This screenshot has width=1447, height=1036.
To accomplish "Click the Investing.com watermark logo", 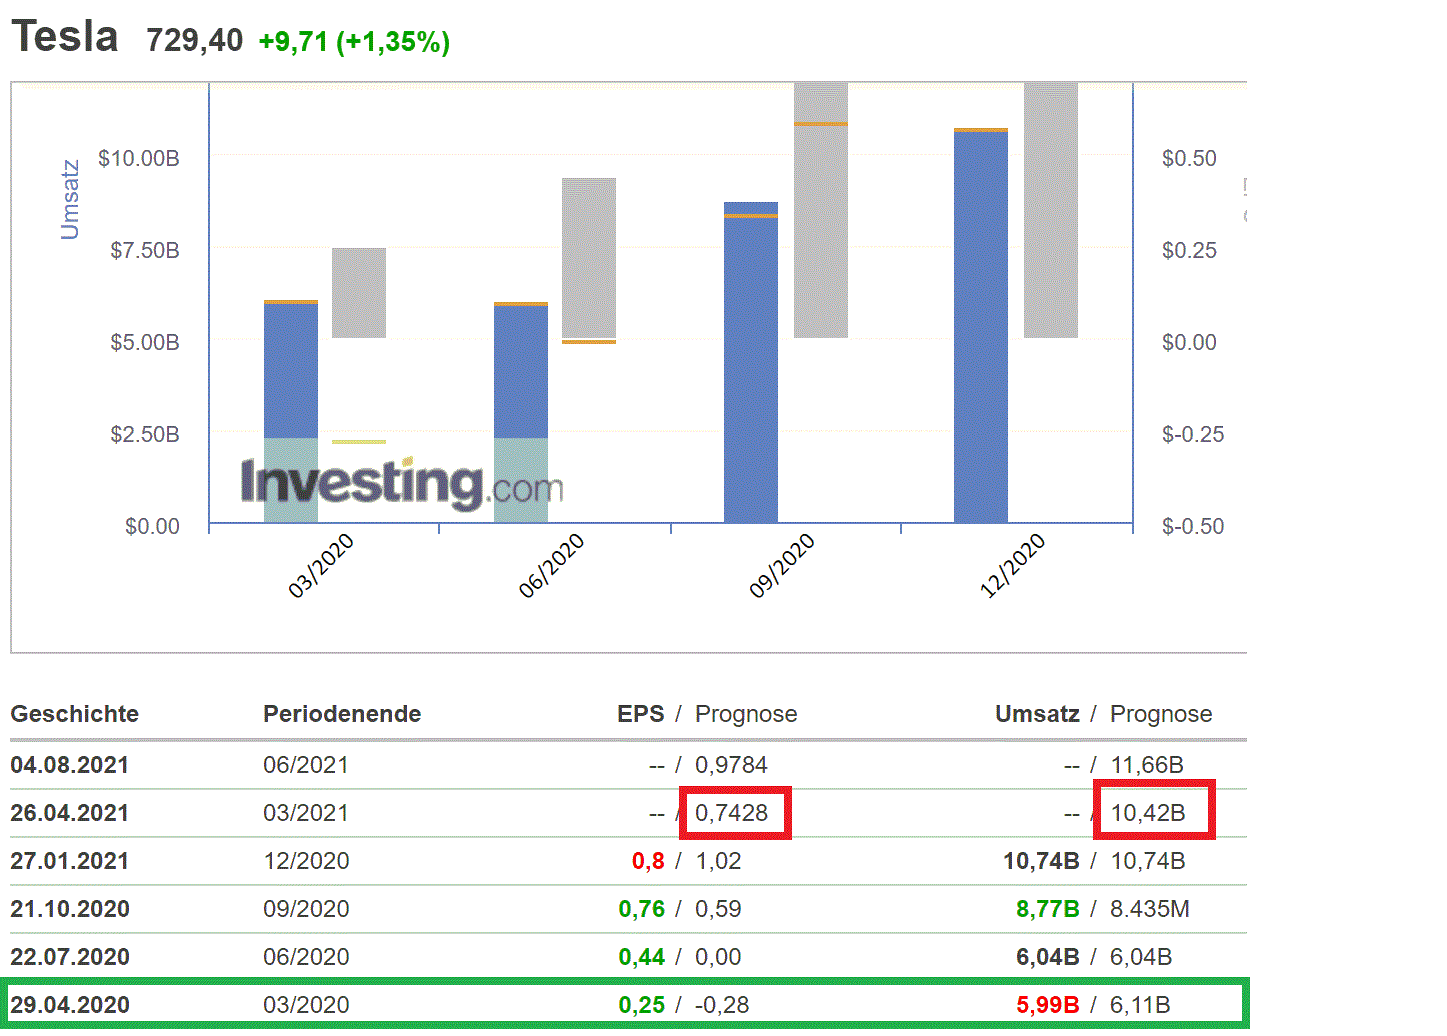I will point(400,481).
